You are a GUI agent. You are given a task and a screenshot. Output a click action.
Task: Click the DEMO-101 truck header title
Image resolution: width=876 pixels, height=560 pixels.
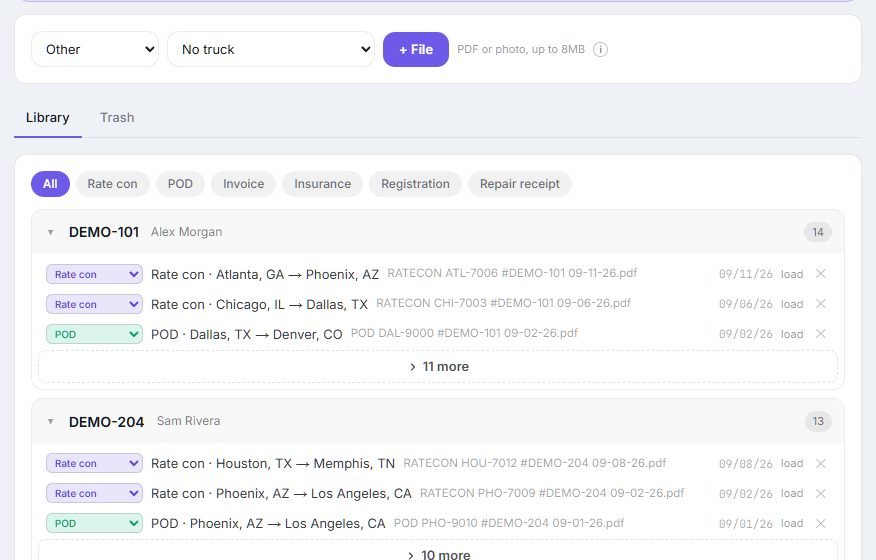coord(104,232)
